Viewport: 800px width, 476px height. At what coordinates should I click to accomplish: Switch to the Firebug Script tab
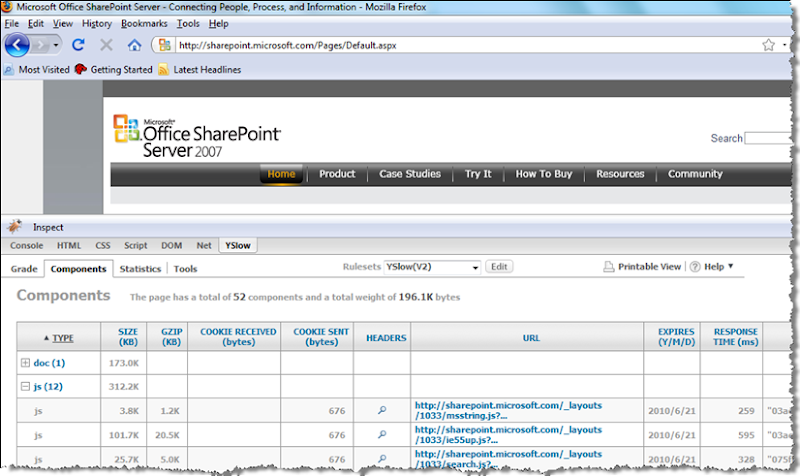(136, 245)
